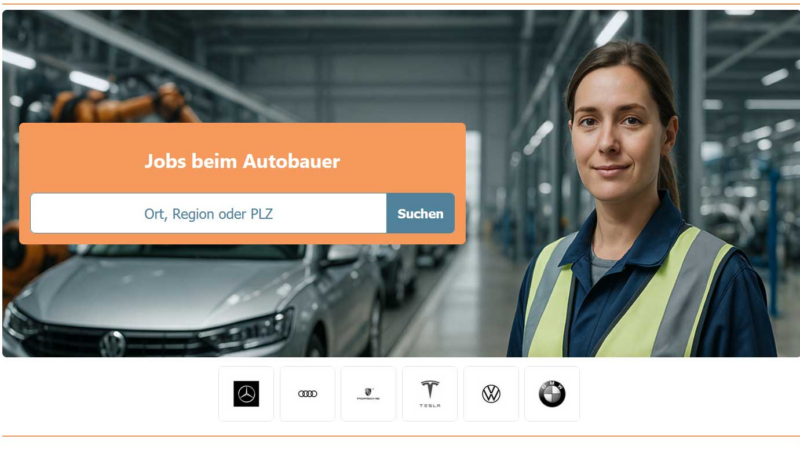Open the Mercedes-Benz star logo tile
The image size is (800, 450).
coord(246,394)
